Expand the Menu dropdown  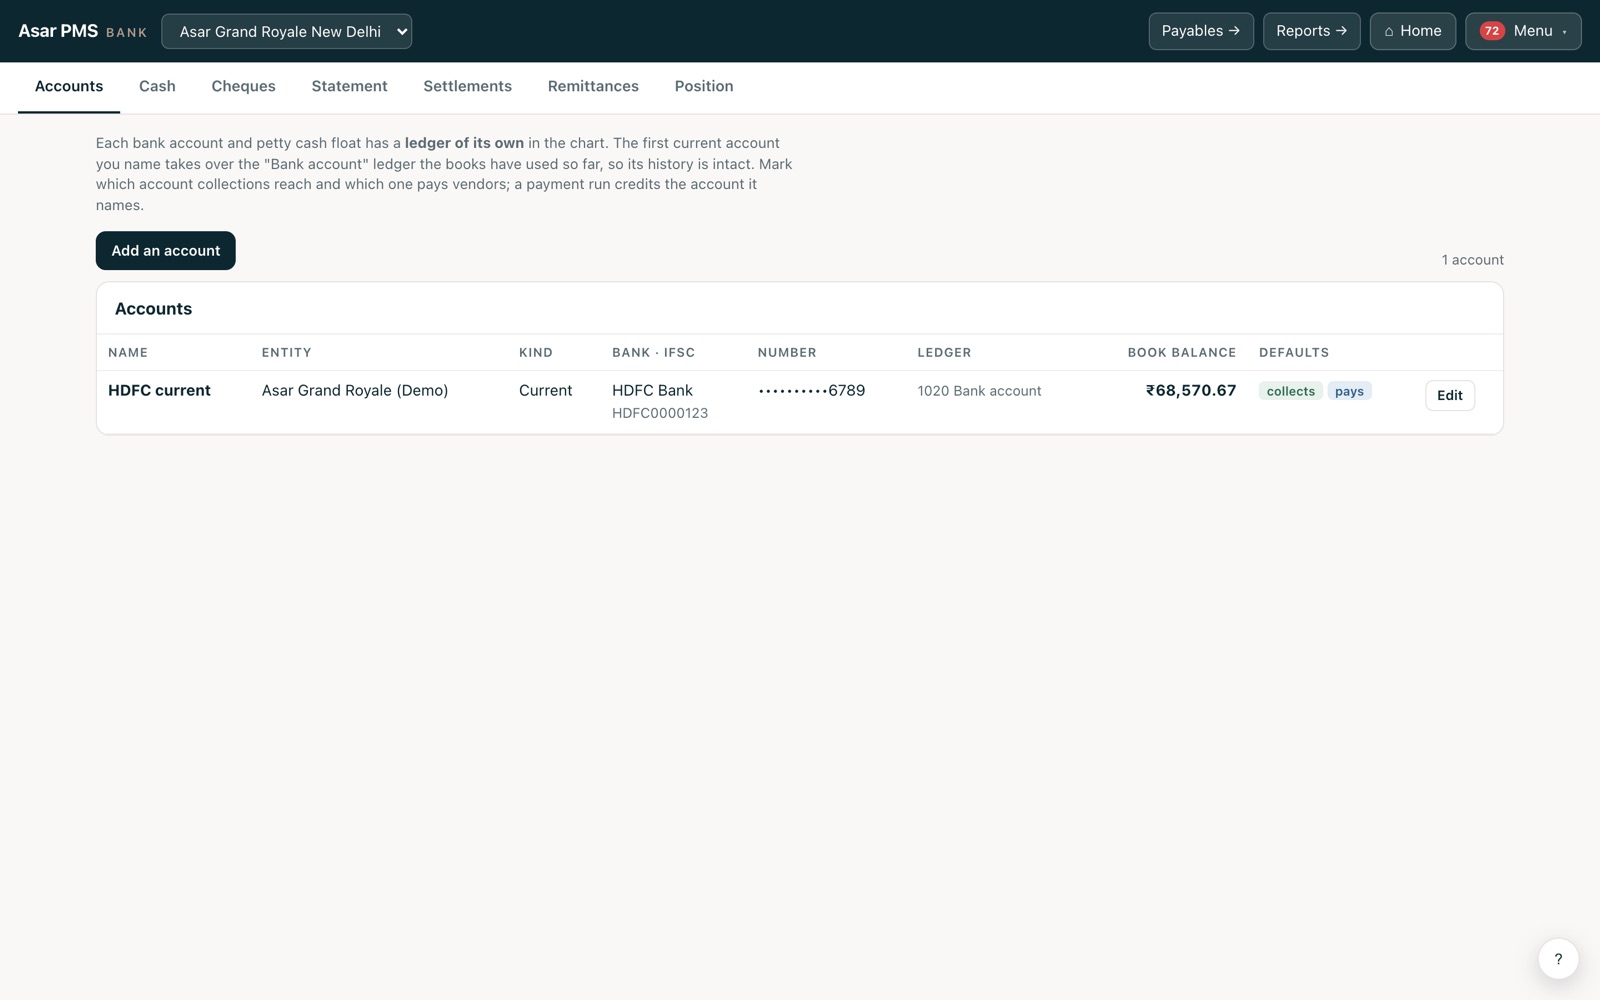pos(1523,31)
